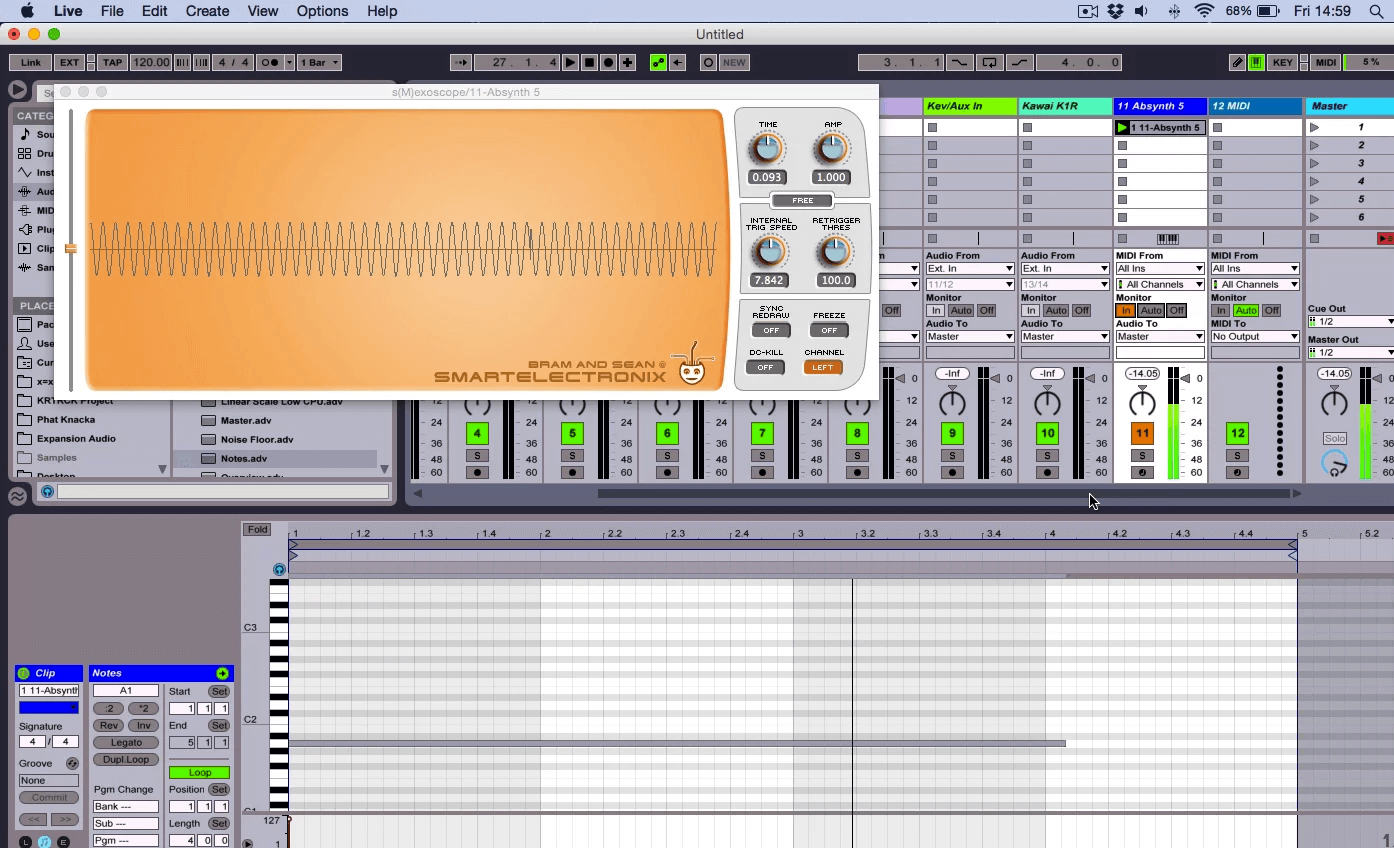Open the Options menu
The image size is (1394, 848).
pyautogui.click(x=322, y=11)
